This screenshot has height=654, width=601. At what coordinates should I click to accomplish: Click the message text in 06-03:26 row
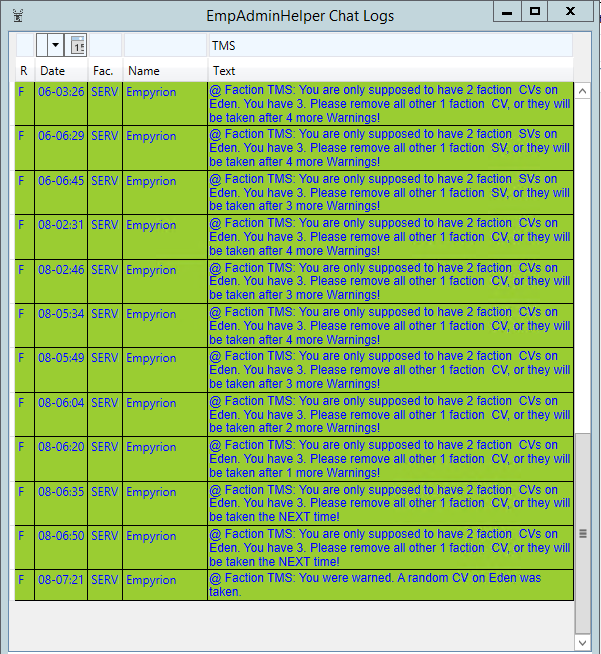click(x=390, y=103)
